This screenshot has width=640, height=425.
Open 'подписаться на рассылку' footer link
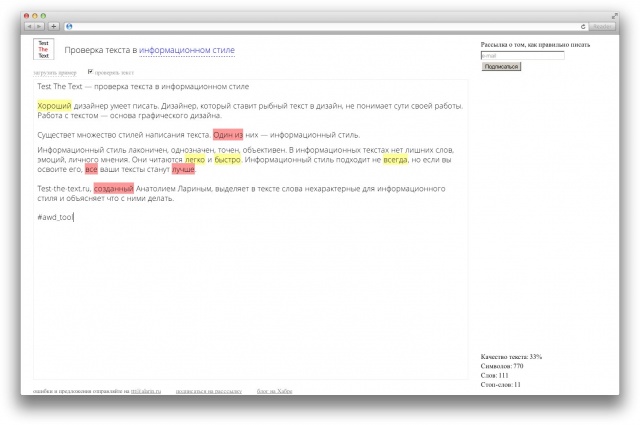(209, 391)
